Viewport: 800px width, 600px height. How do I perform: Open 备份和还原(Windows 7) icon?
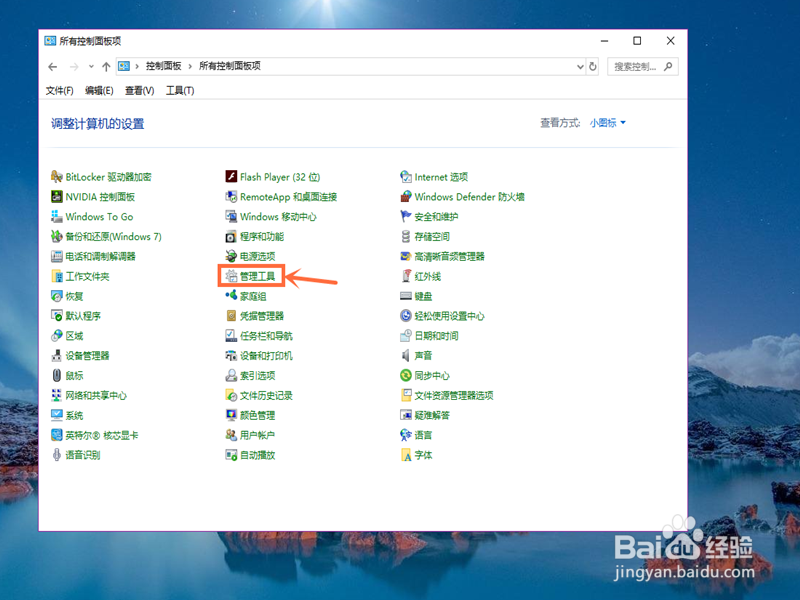[57, 236]
